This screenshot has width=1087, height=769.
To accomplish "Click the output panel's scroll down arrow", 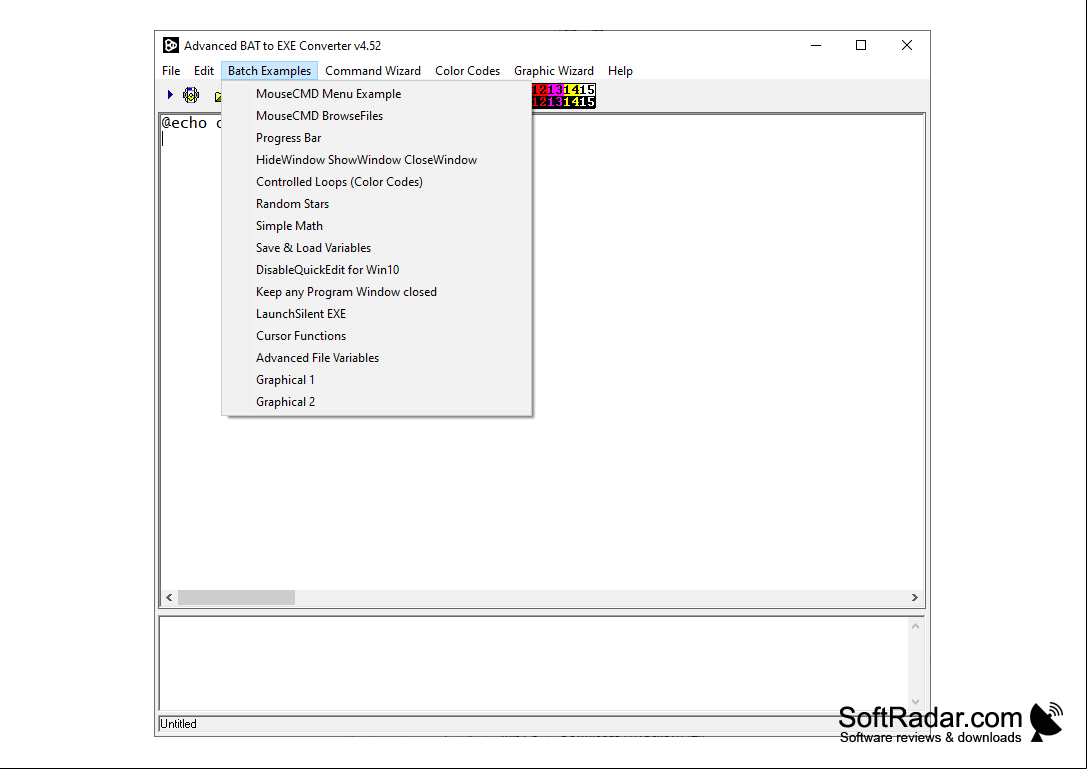I will pos(915,702).
